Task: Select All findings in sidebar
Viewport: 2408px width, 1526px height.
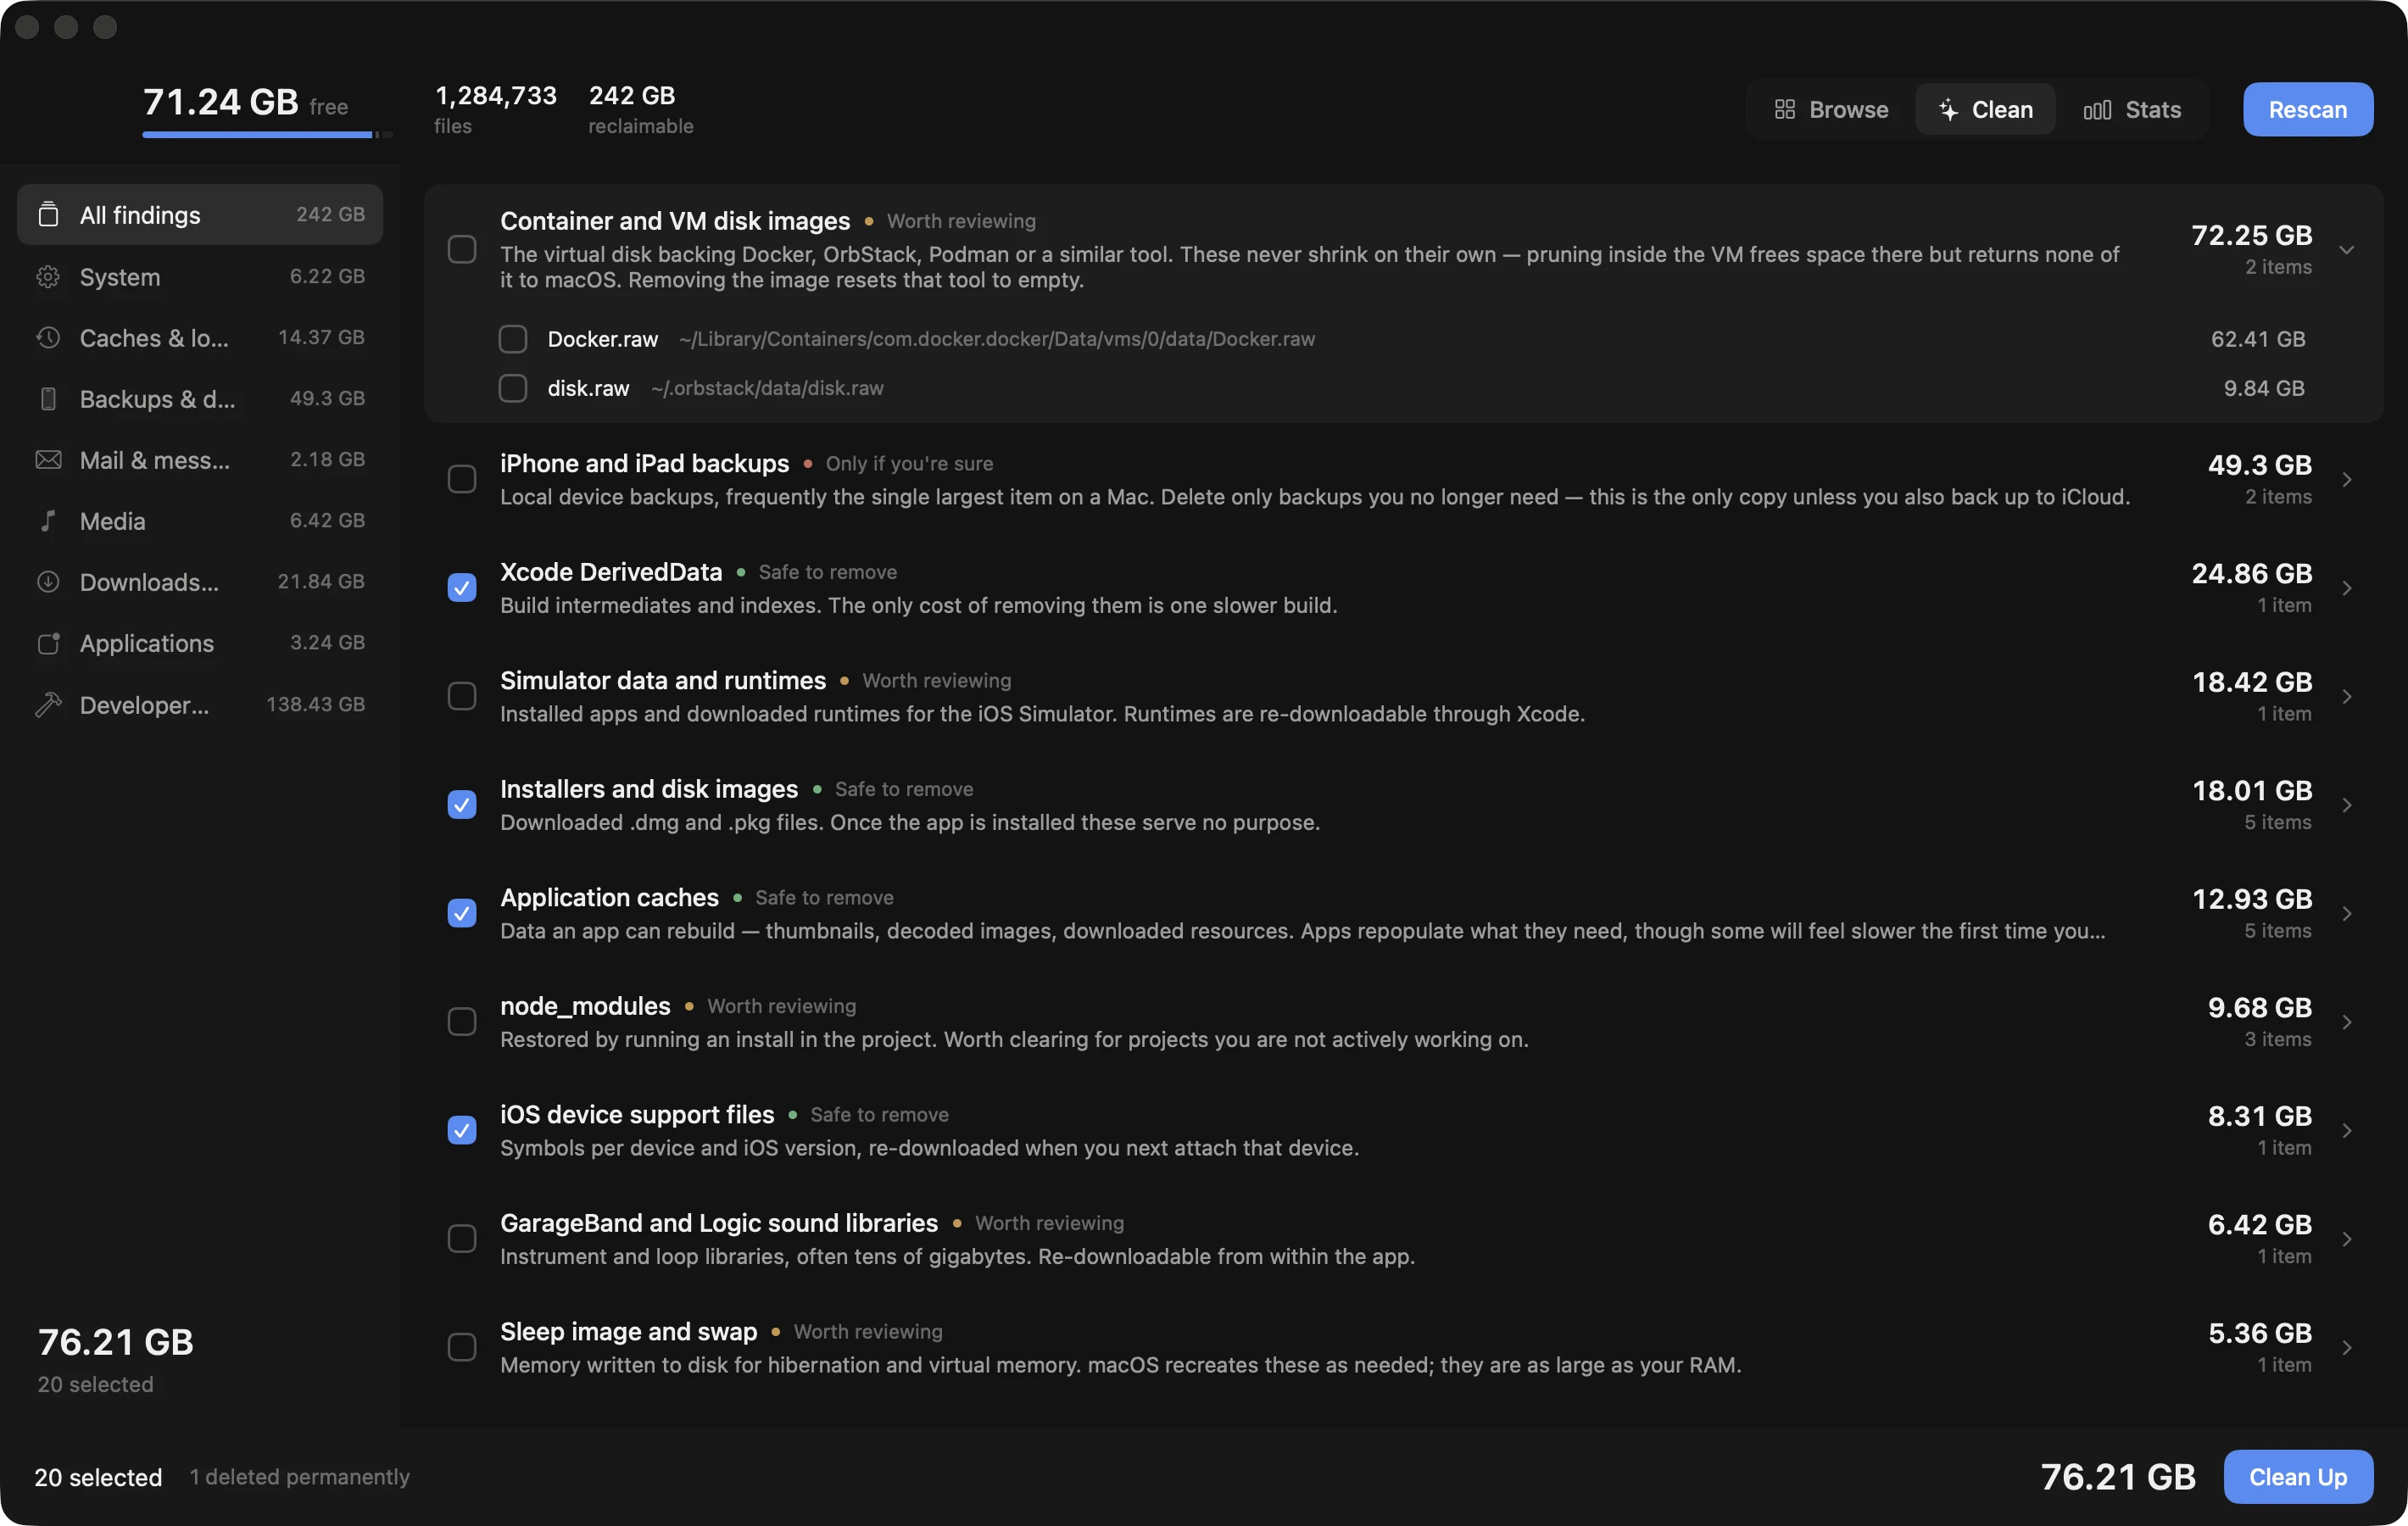Action: [x=200, y=215]
